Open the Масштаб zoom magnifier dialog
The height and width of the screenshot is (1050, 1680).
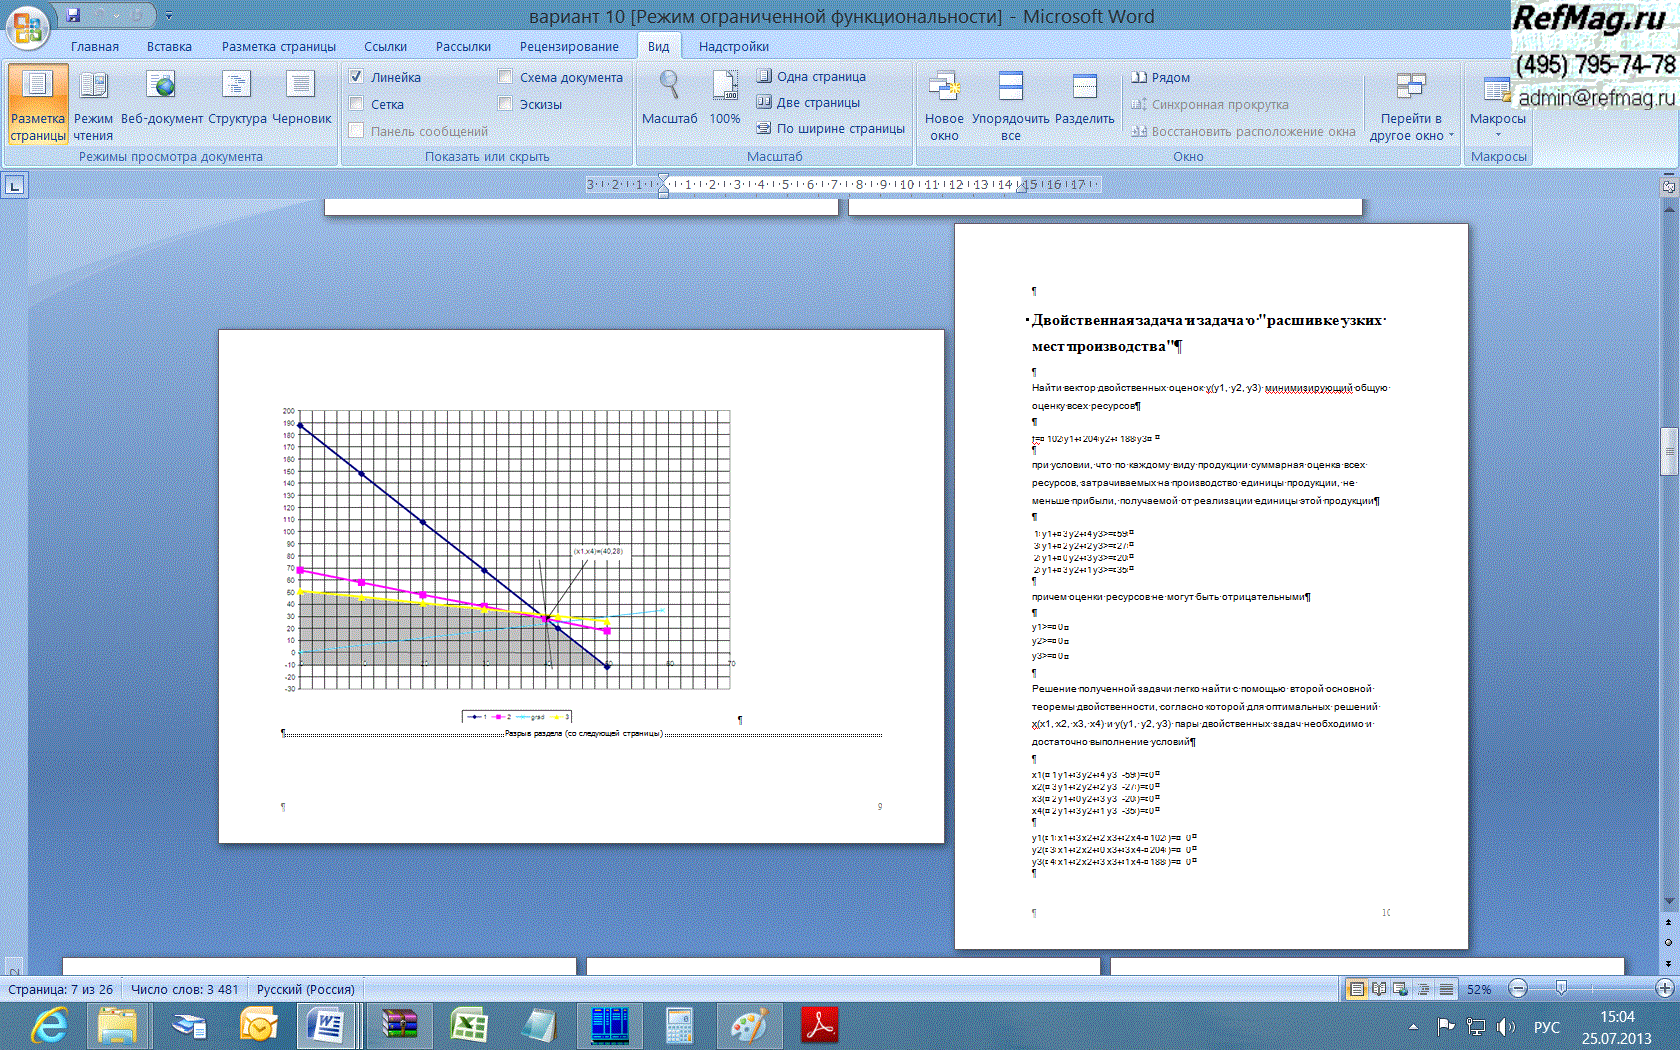click(x=669, y=86)
